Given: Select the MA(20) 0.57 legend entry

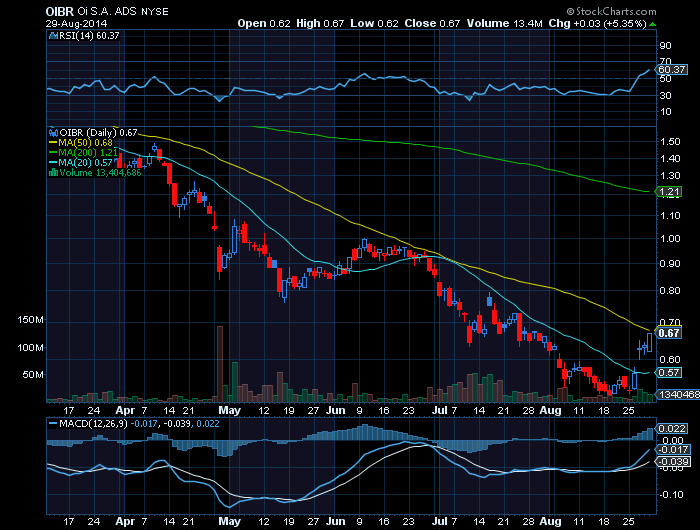Looking at the screenshot, I should 81,163.
